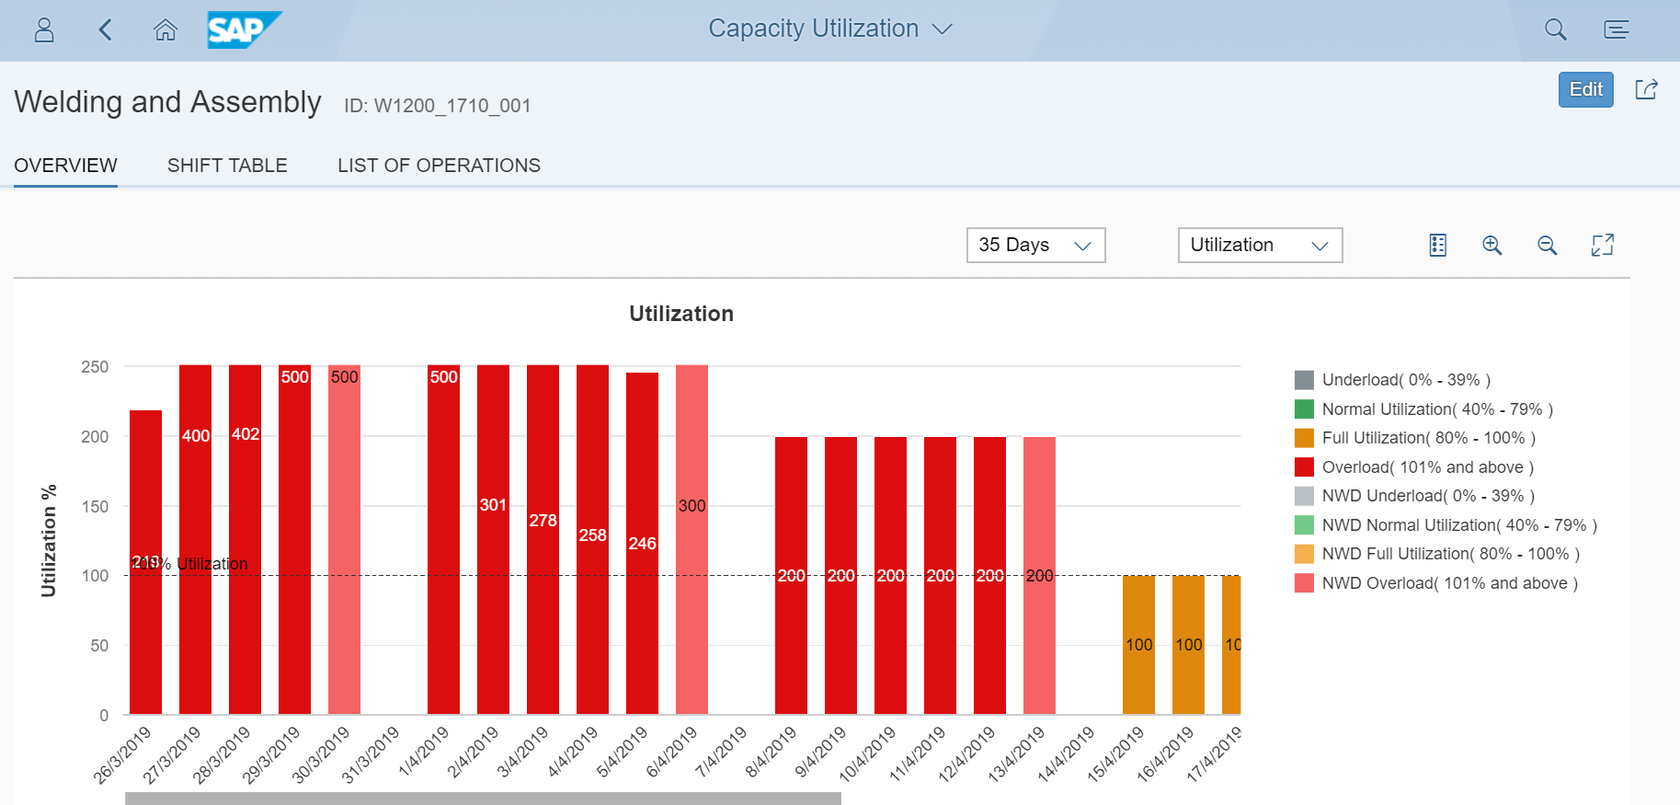Click the 31/3/2019 axis date label
The image size is (1680, 805).
(370, 754)
